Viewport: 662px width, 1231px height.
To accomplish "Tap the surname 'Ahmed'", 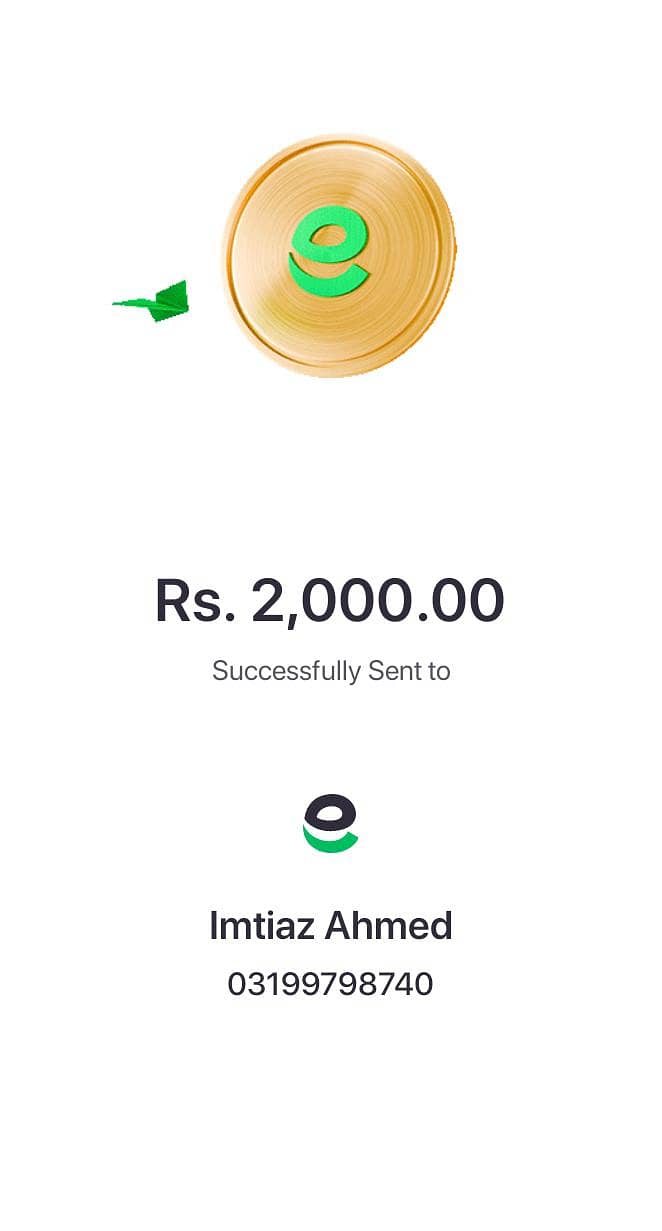I will 389,926.
